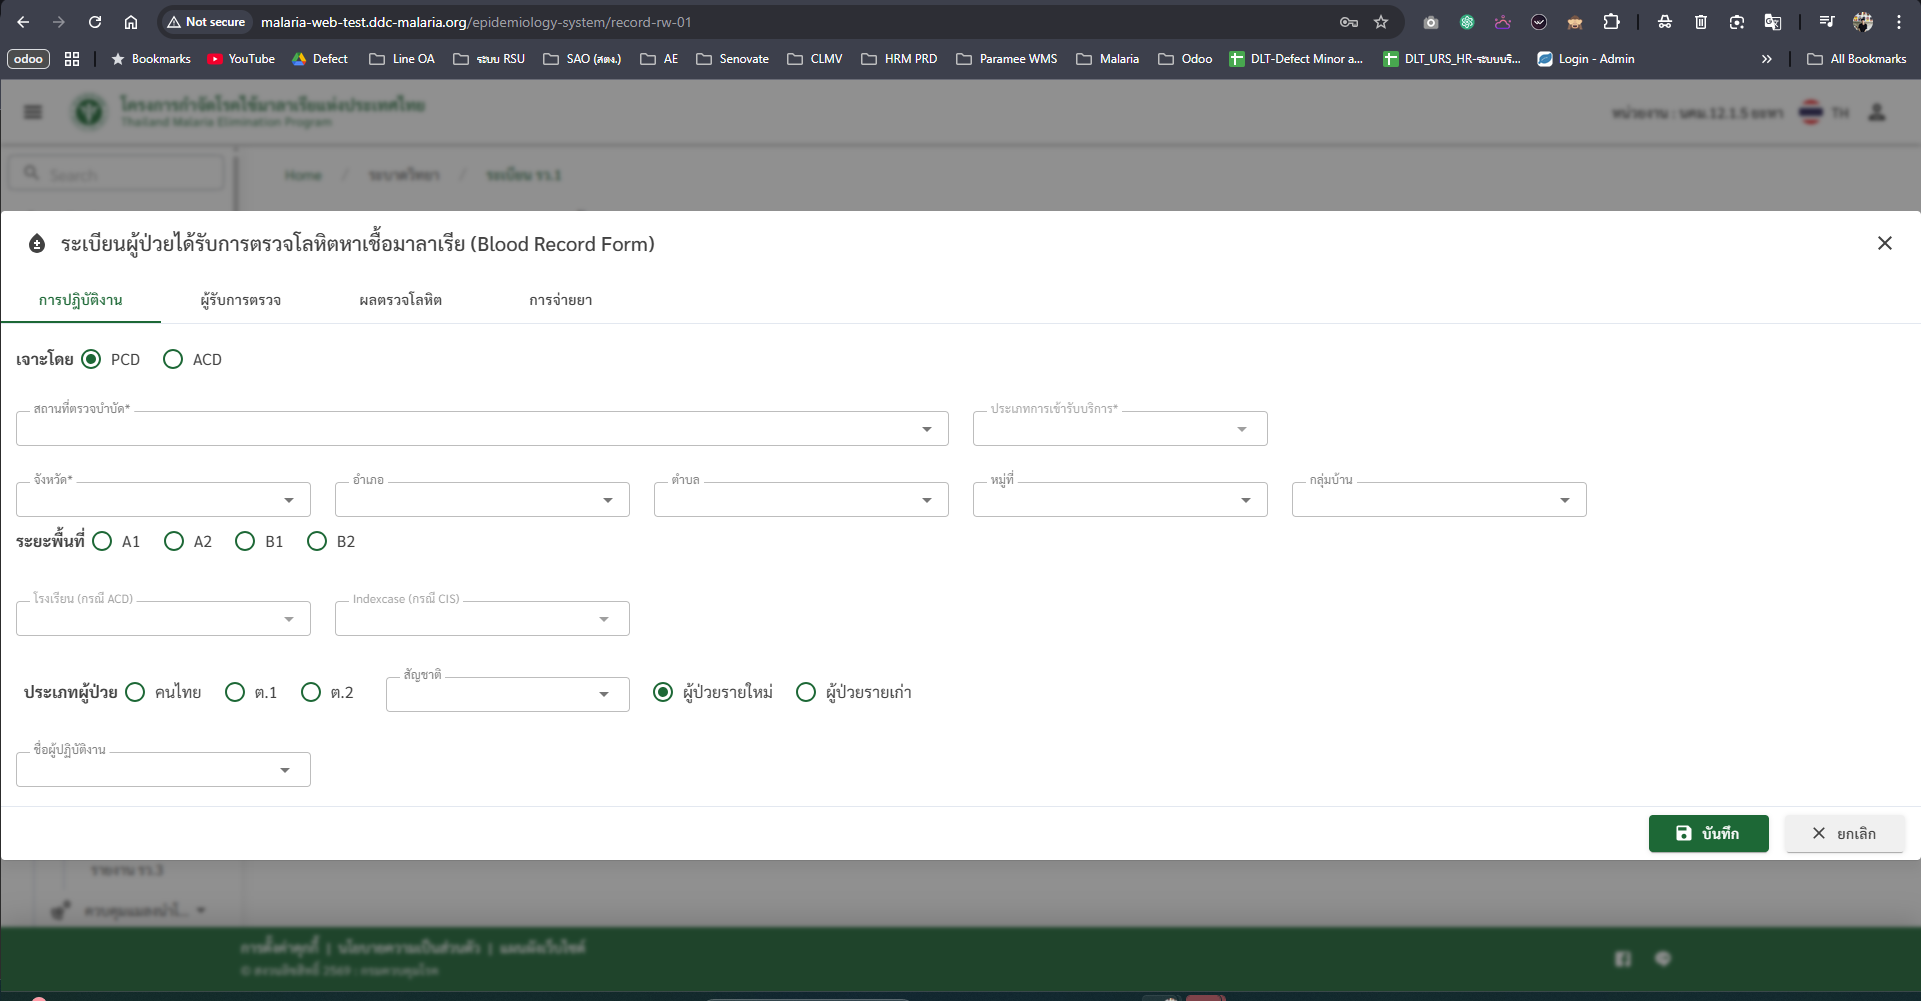Open the สัญชาติ dropdown list
Screen dimensions: 1921x1001
[x=507, y=694]
